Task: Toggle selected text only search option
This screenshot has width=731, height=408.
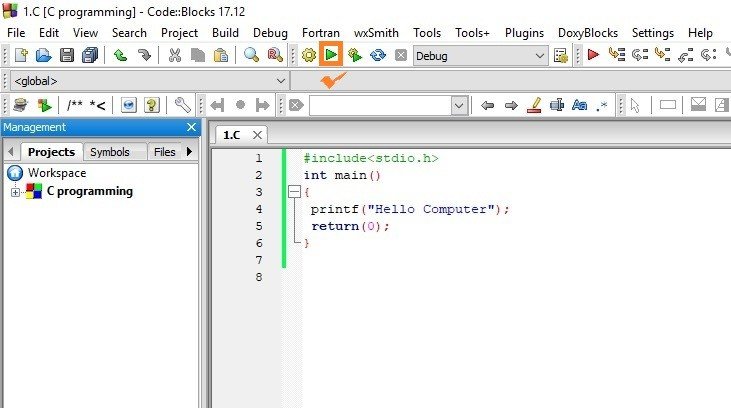Action: click(557, 105)
